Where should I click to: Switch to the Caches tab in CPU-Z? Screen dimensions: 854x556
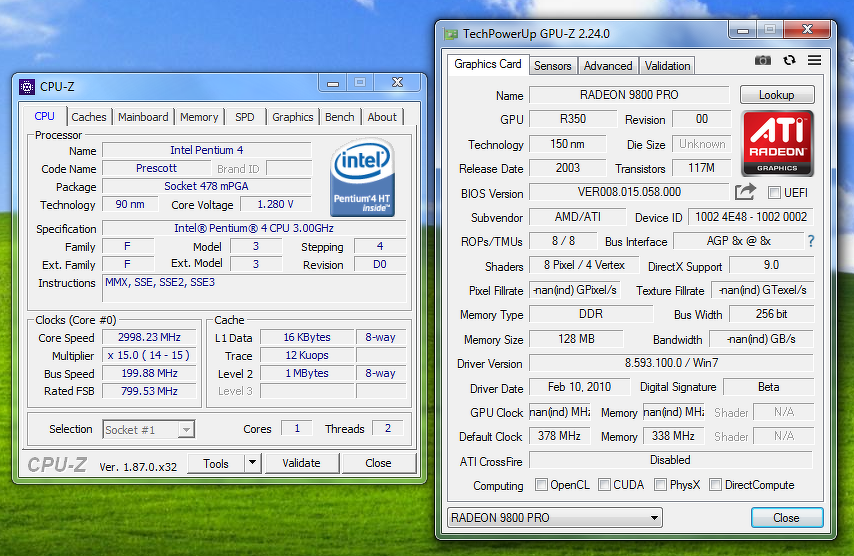tap(89, 117)
